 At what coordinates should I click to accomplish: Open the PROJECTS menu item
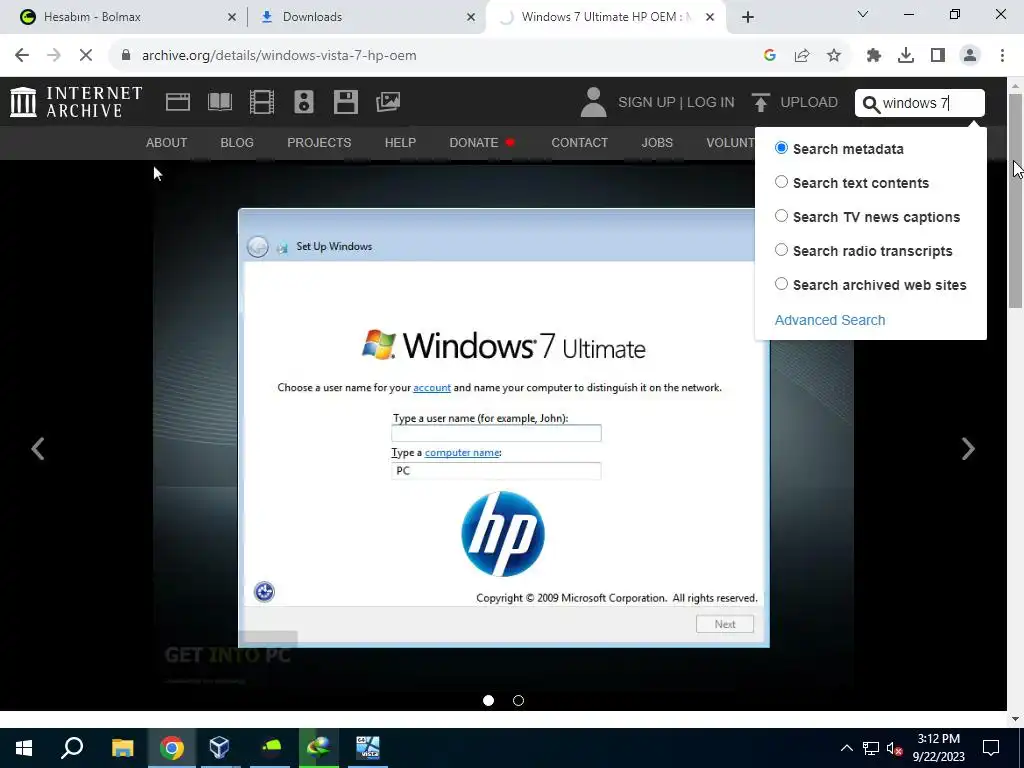coord(319,142)
